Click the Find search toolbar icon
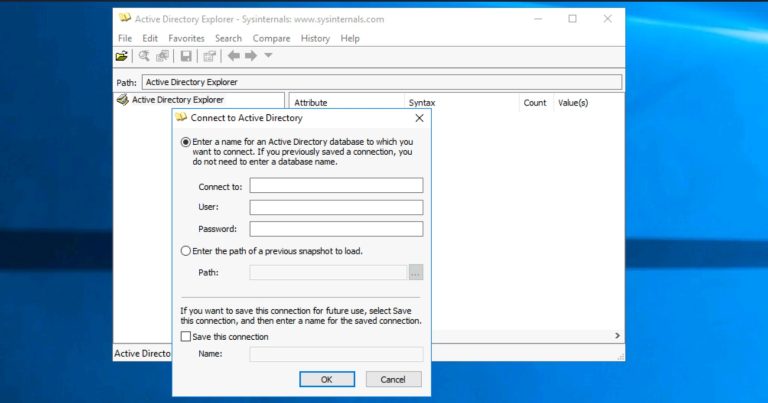The image size is (768, 403). pyautogui.click(x=145, y=56)
